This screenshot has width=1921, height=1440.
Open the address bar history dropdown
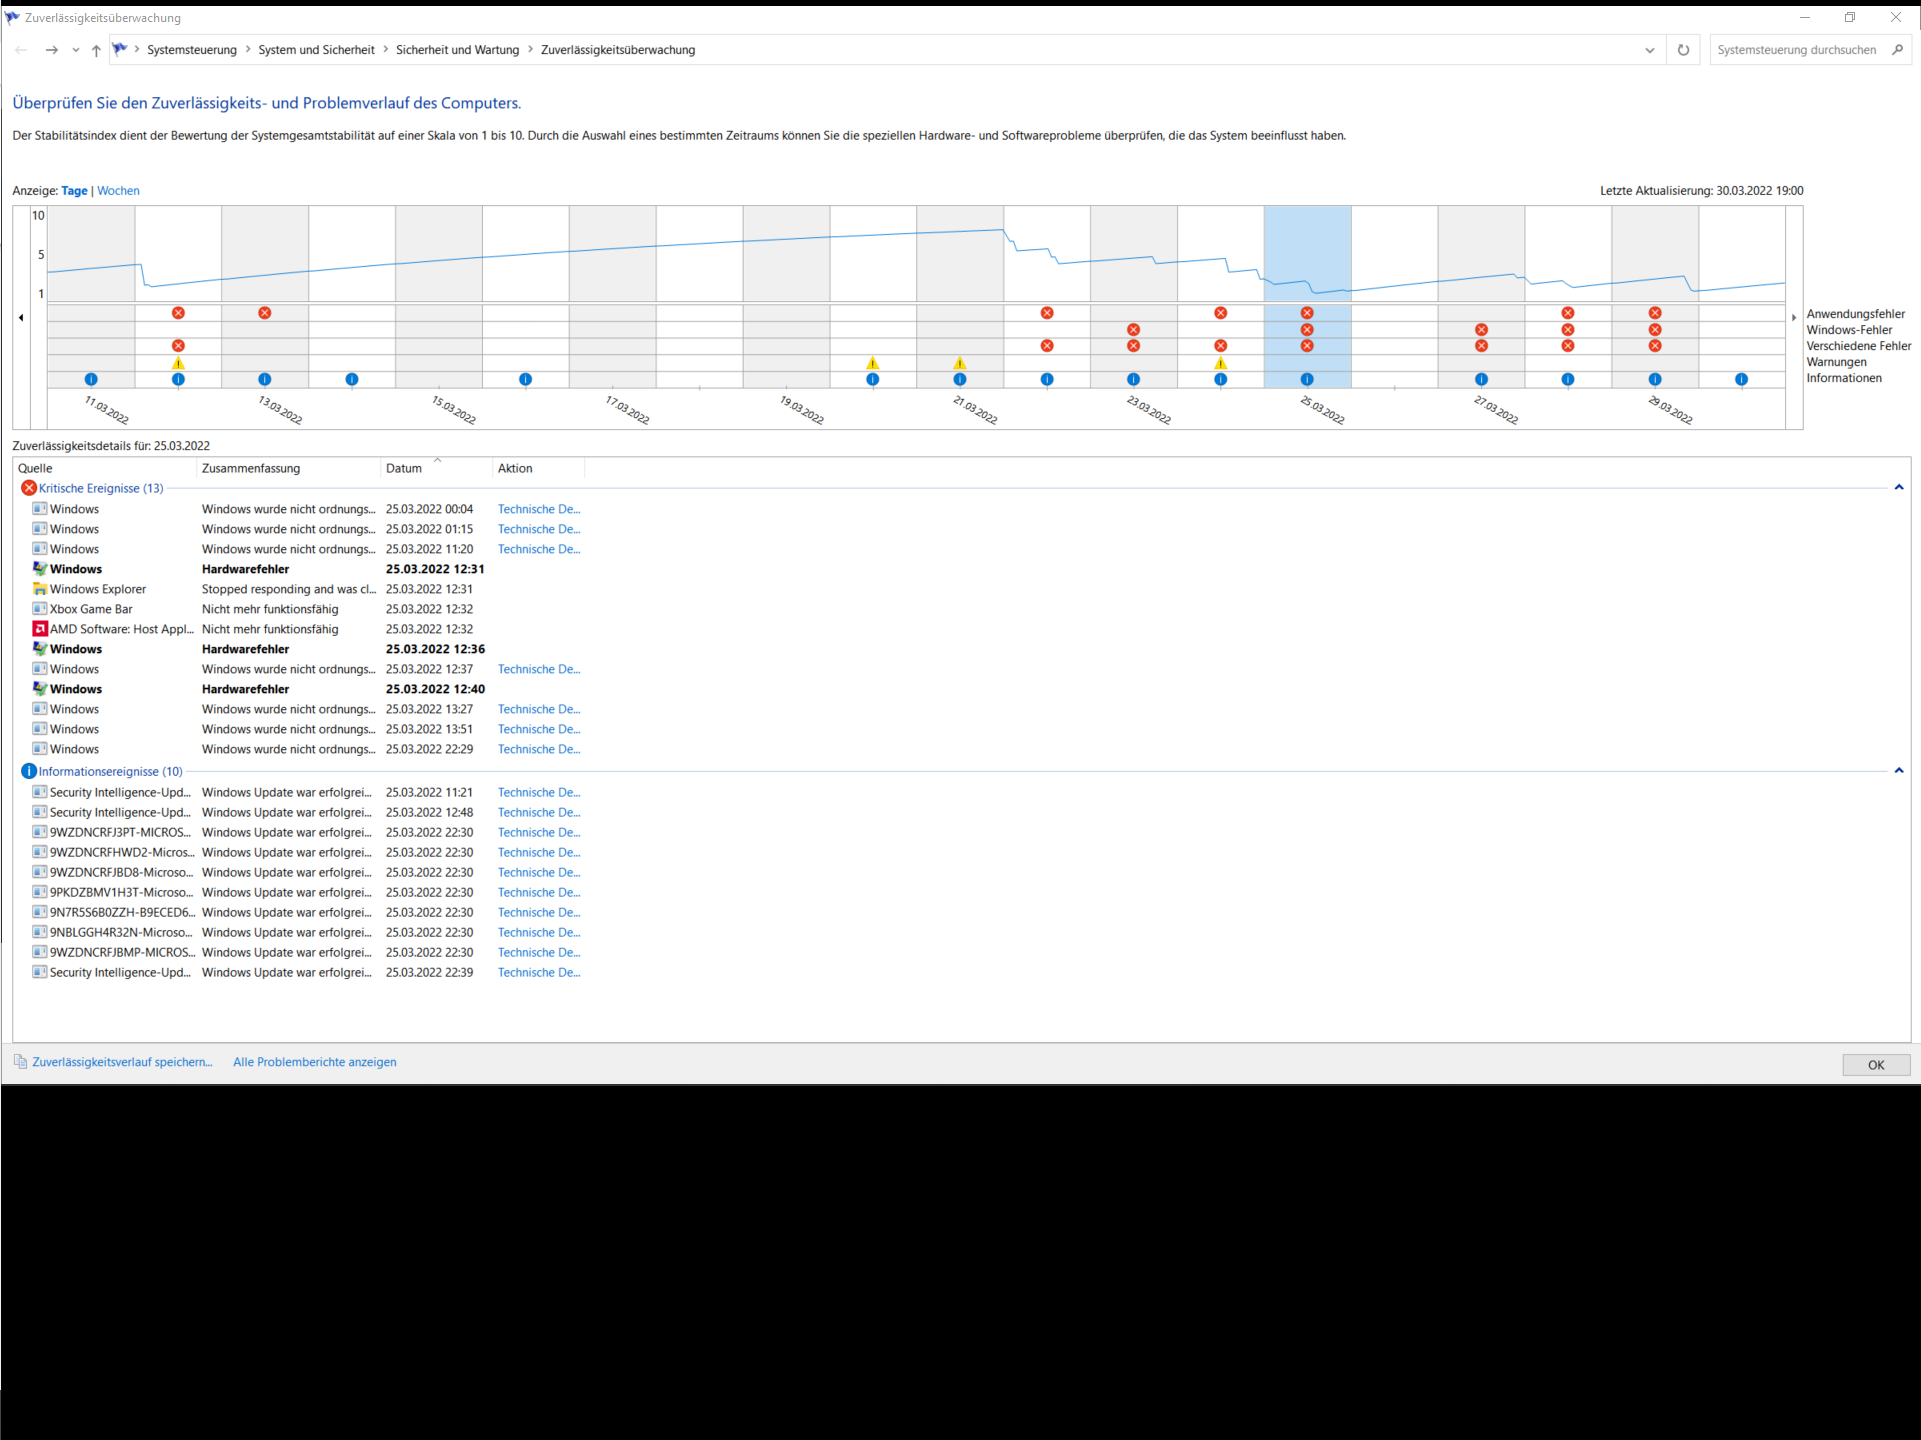[x=1649, y=50]
